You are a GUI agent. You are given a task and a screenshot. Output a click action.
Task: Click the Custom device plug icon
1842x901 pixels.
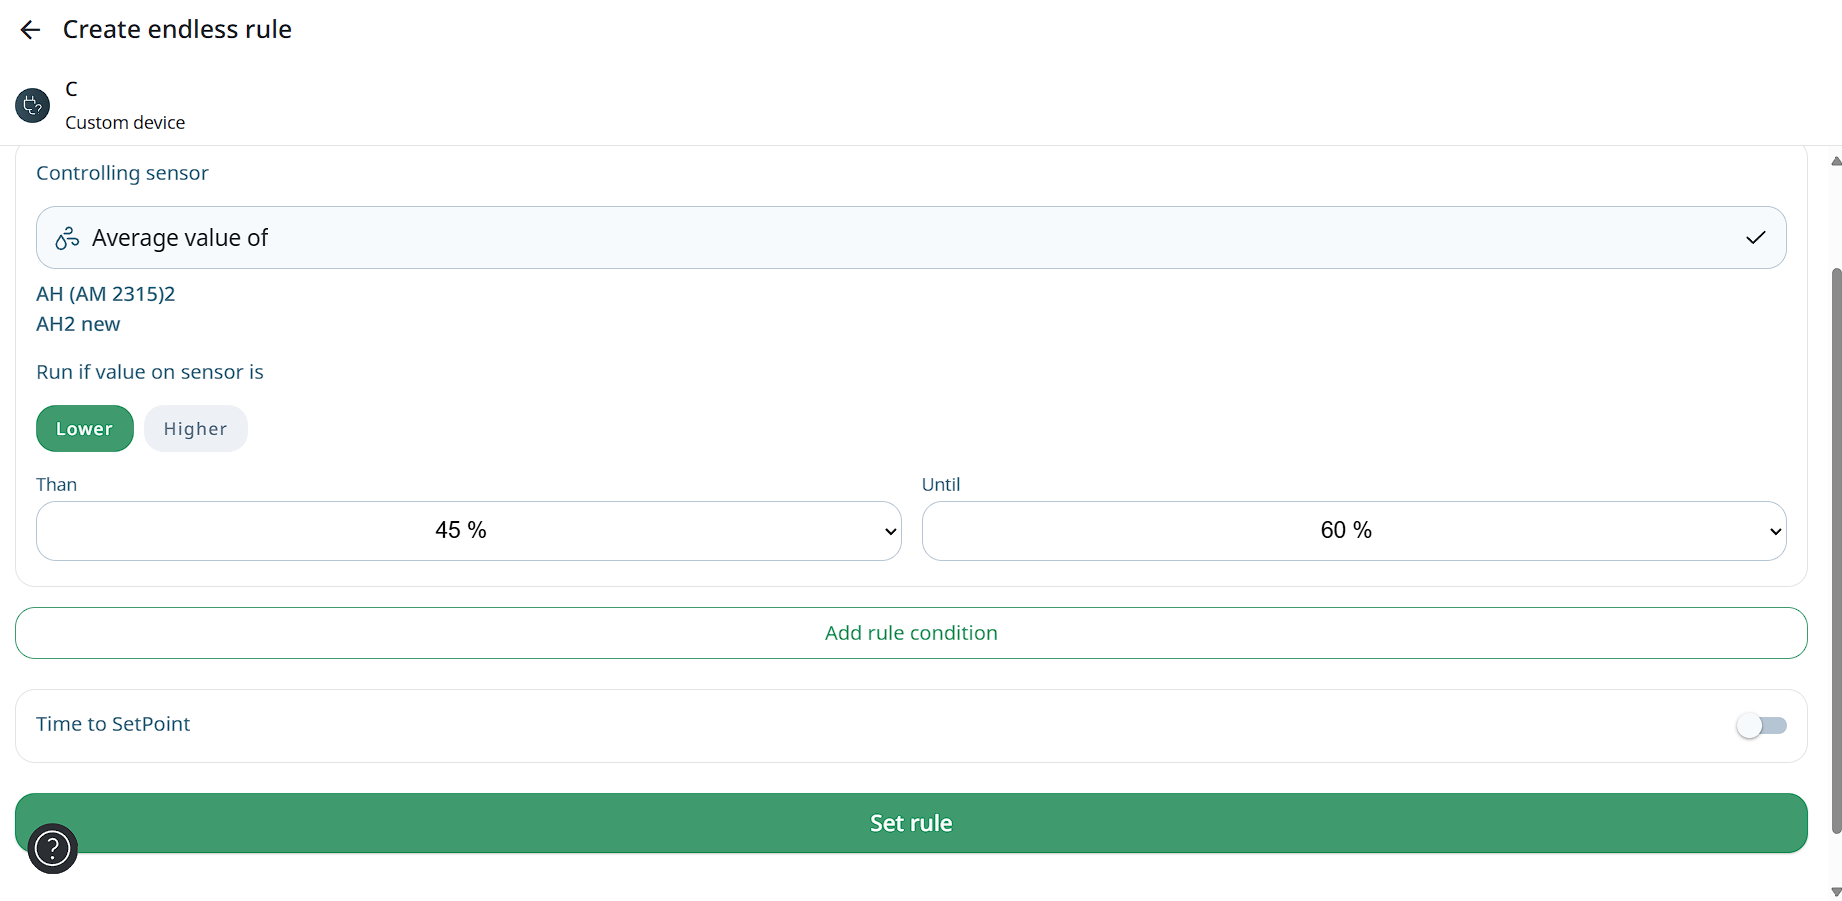(x=32, y=105)
